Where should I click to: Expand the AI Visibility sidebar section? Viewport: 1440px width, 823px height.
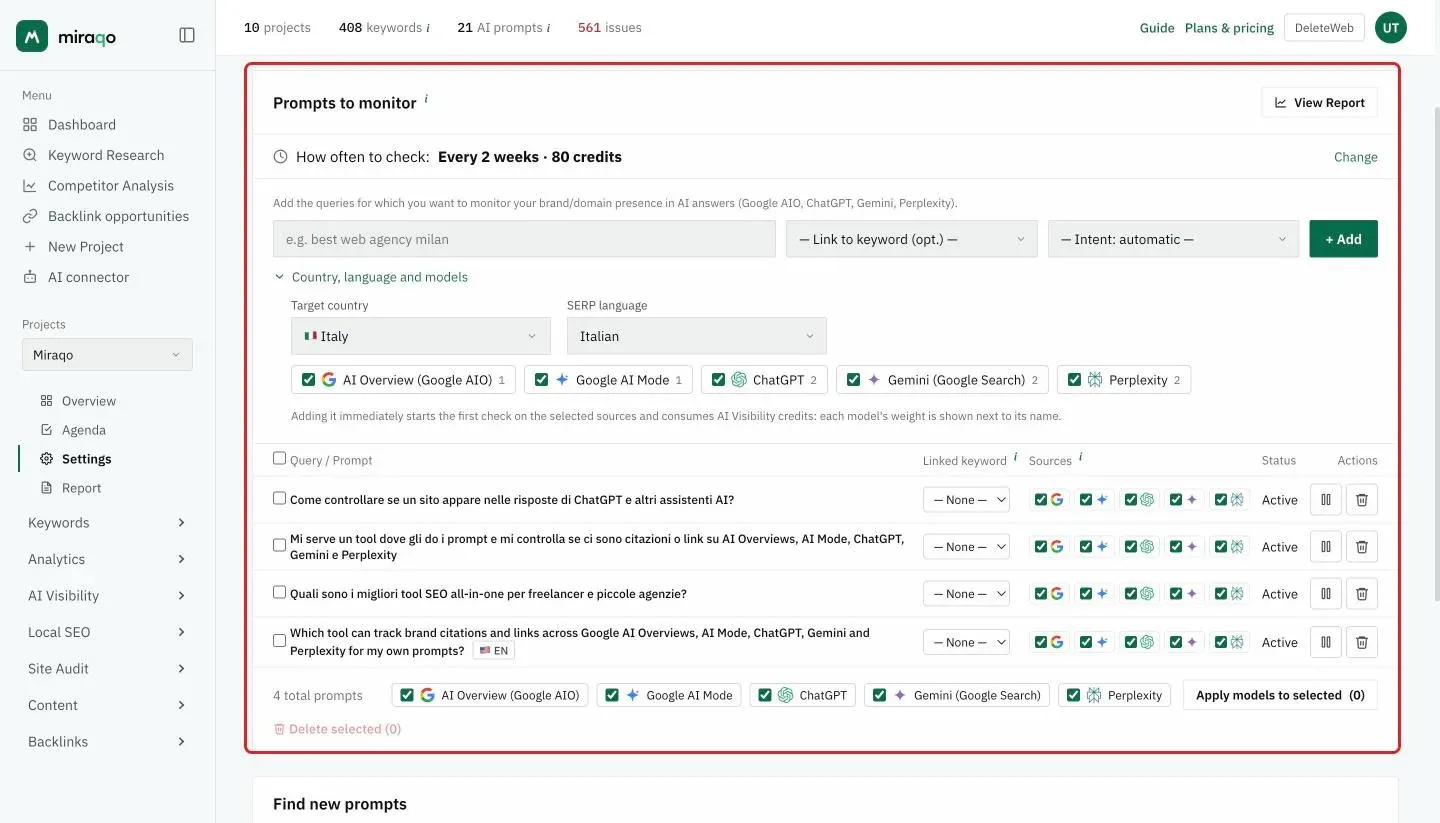[x=107, y=596]
